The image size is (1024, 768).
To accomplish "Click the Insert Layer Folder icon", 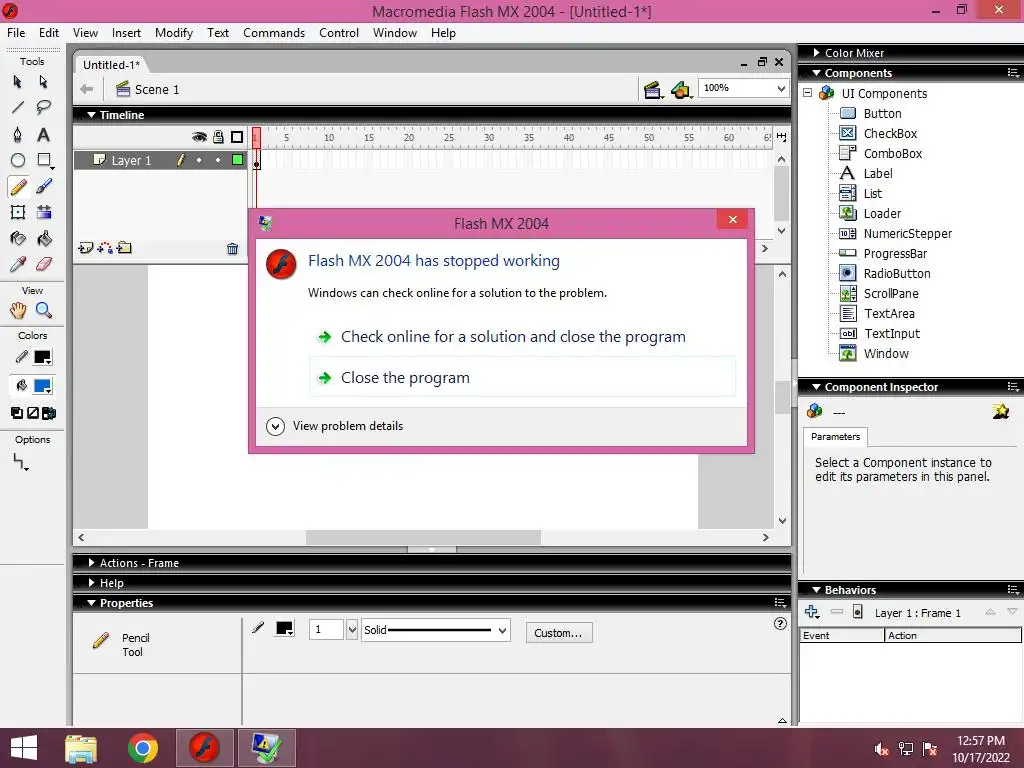I will pos(124,248).
